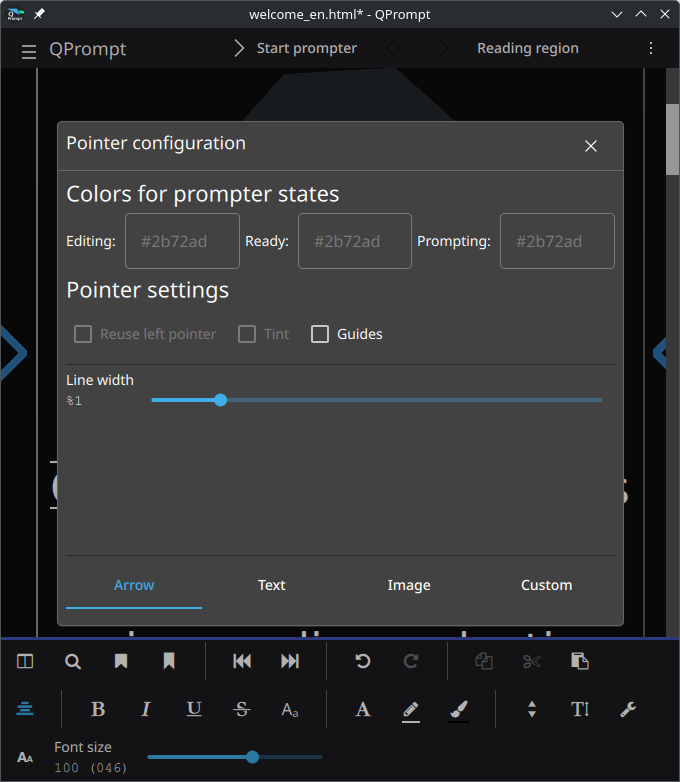Toggle bold formatting
Image resolution: width=680 pixels, height=782 pixels.
[x=98, y=709]
